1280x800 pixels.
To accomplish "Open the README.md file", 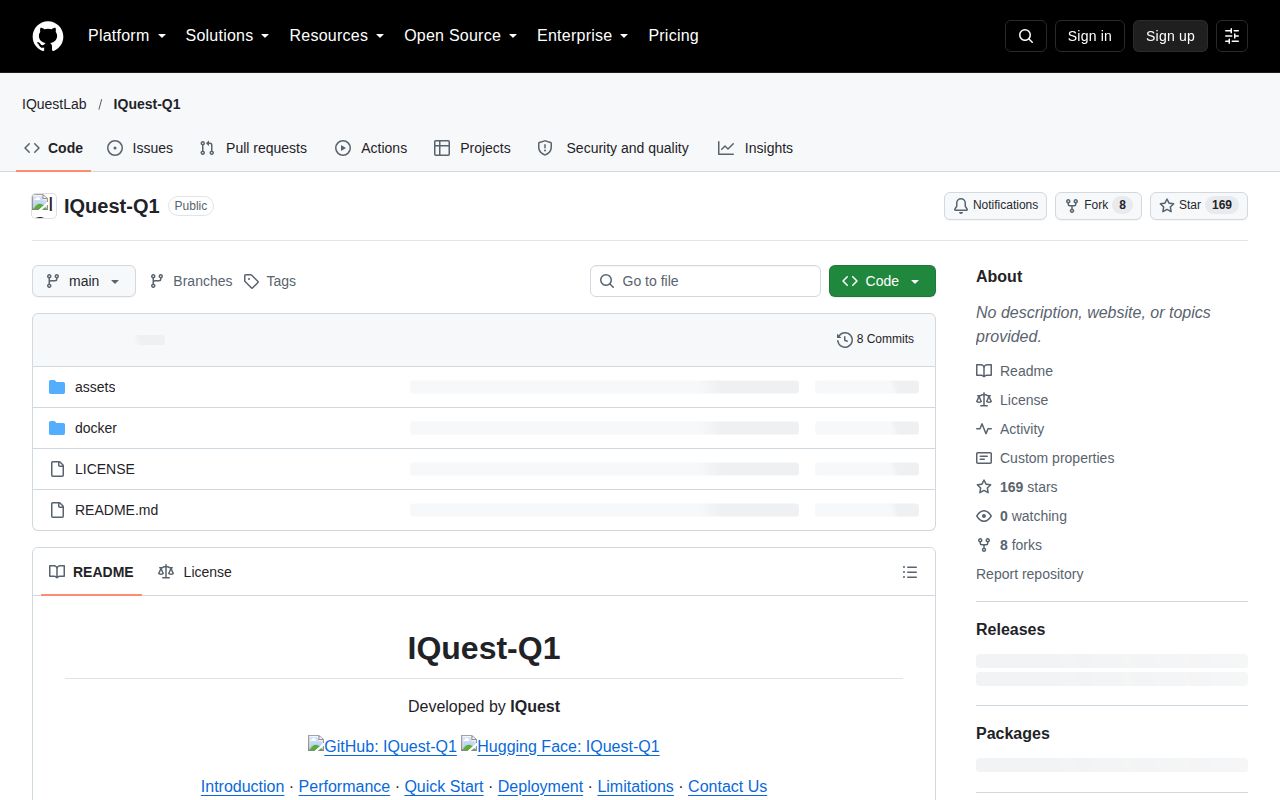I will tap(116, 510).
